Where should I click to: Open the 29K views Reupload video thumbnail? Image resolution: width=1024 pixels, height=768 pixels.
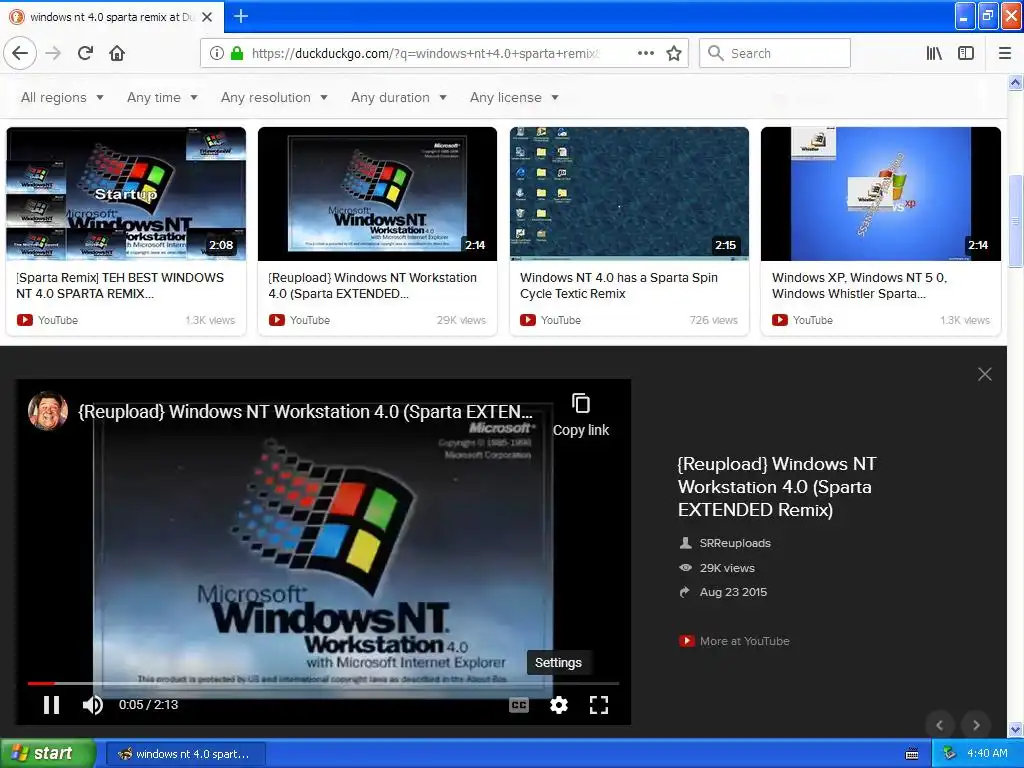coord(377,194)
